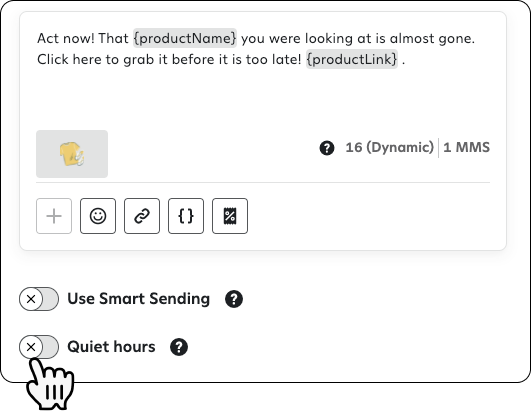The image size is (531, 413).
Task: Click the Use Smart Sending label
Action: click(x=139, y=299)
